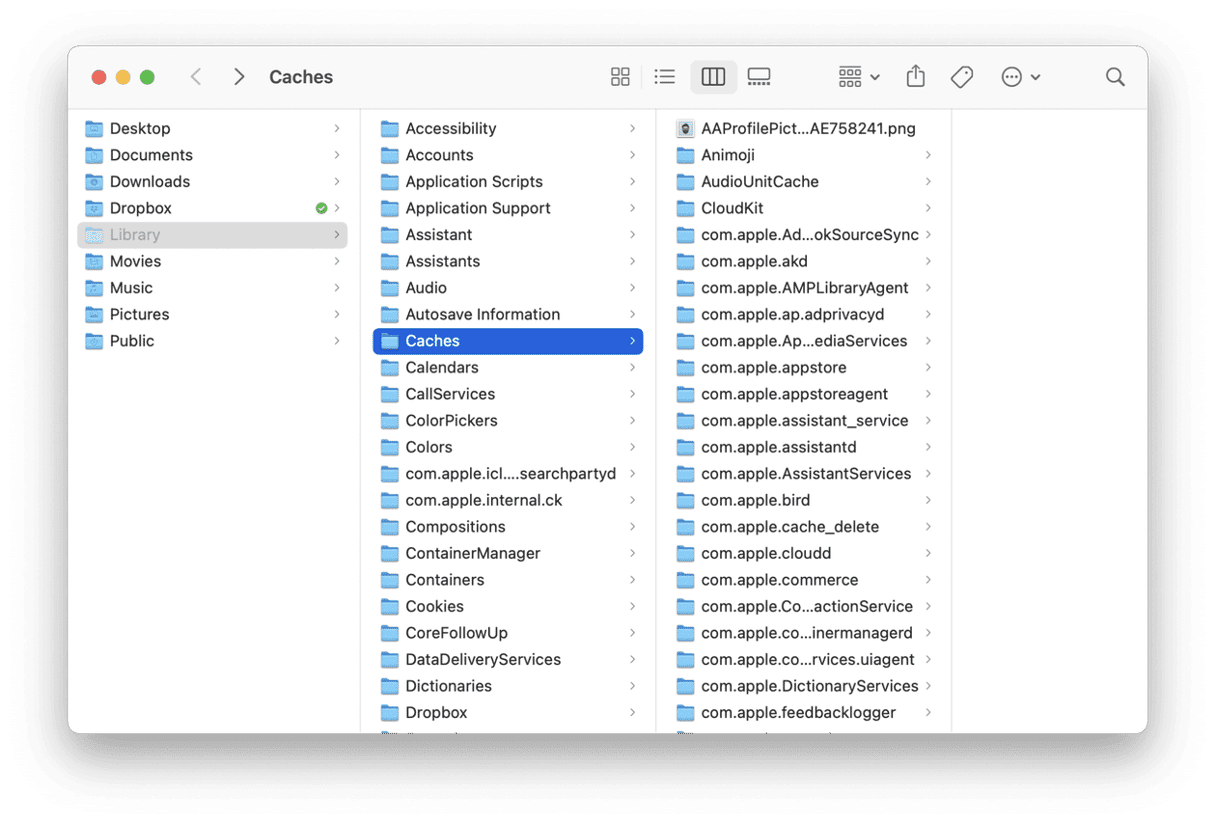Select the Colors folder
The width and height of the screenshot is (1216, 823).
[508, 447]
